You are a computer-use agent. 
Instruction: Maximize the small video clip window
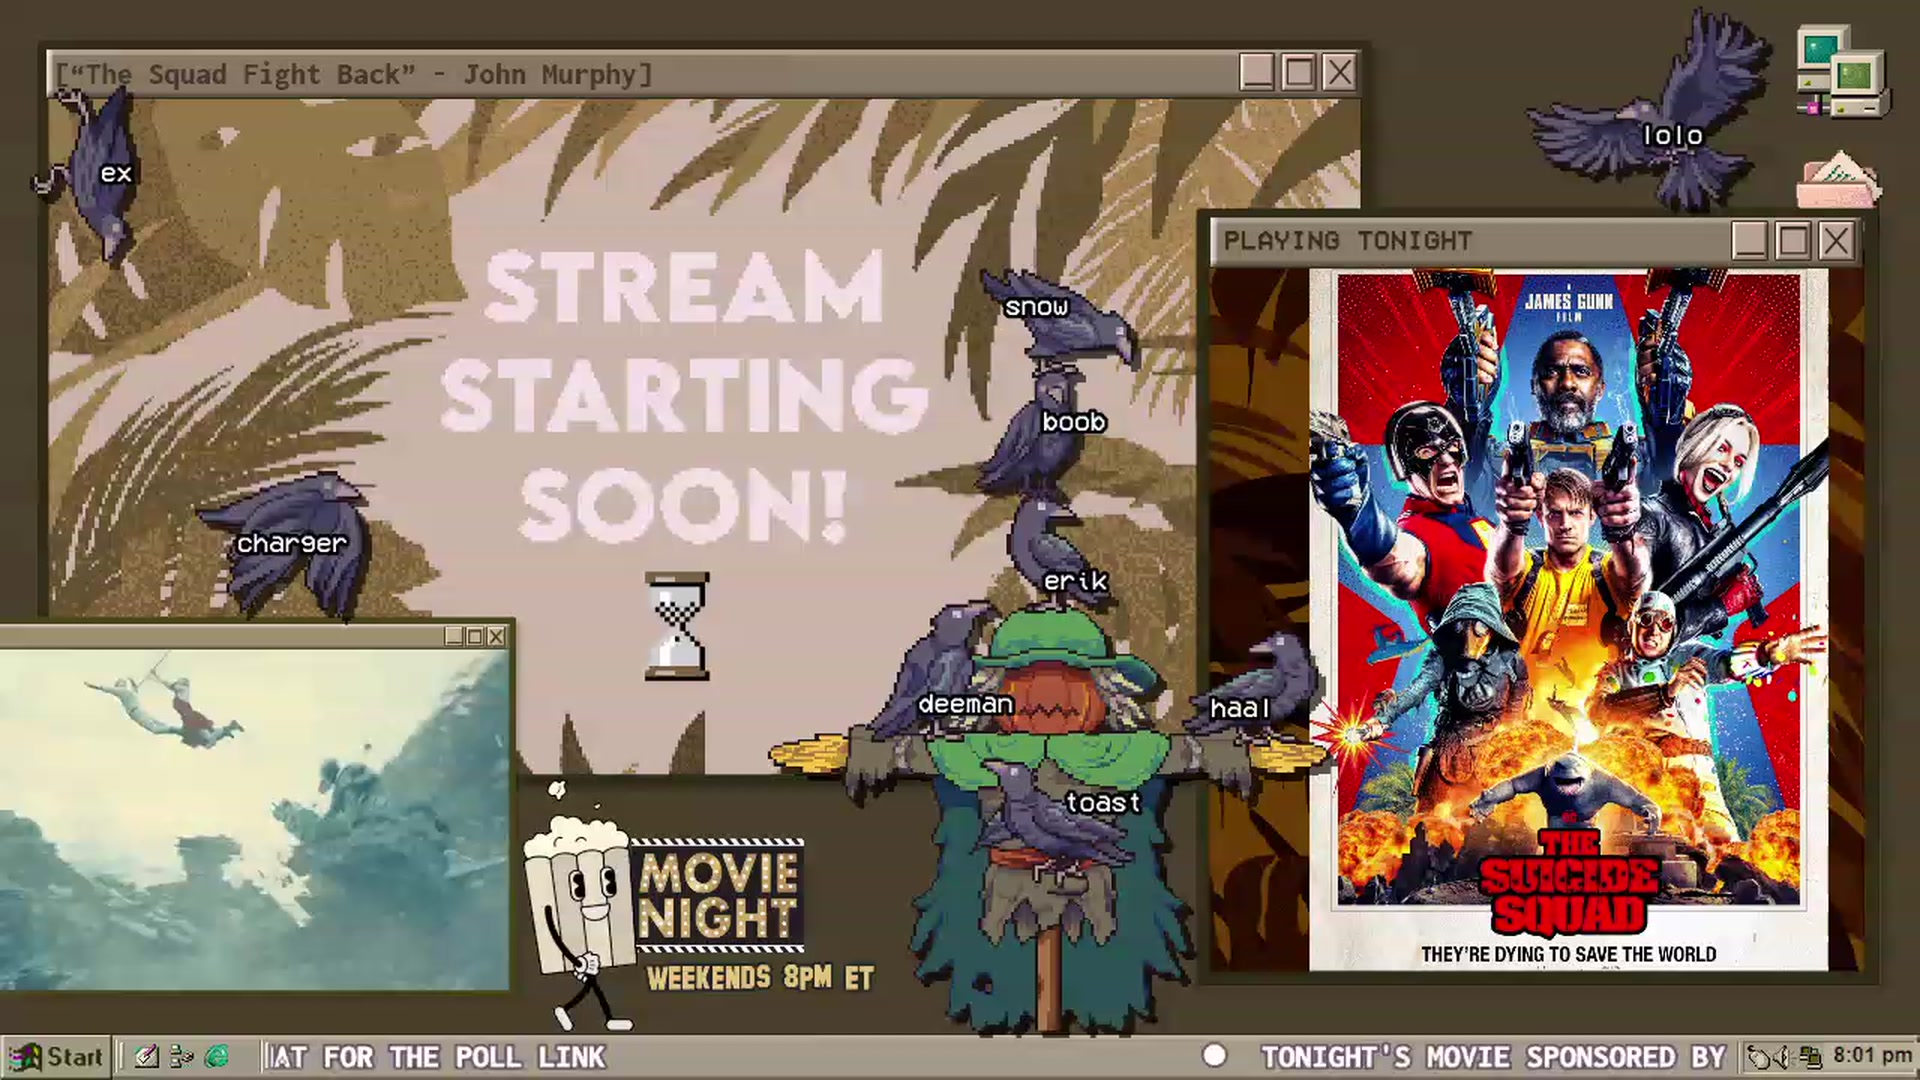coord(475,636)
